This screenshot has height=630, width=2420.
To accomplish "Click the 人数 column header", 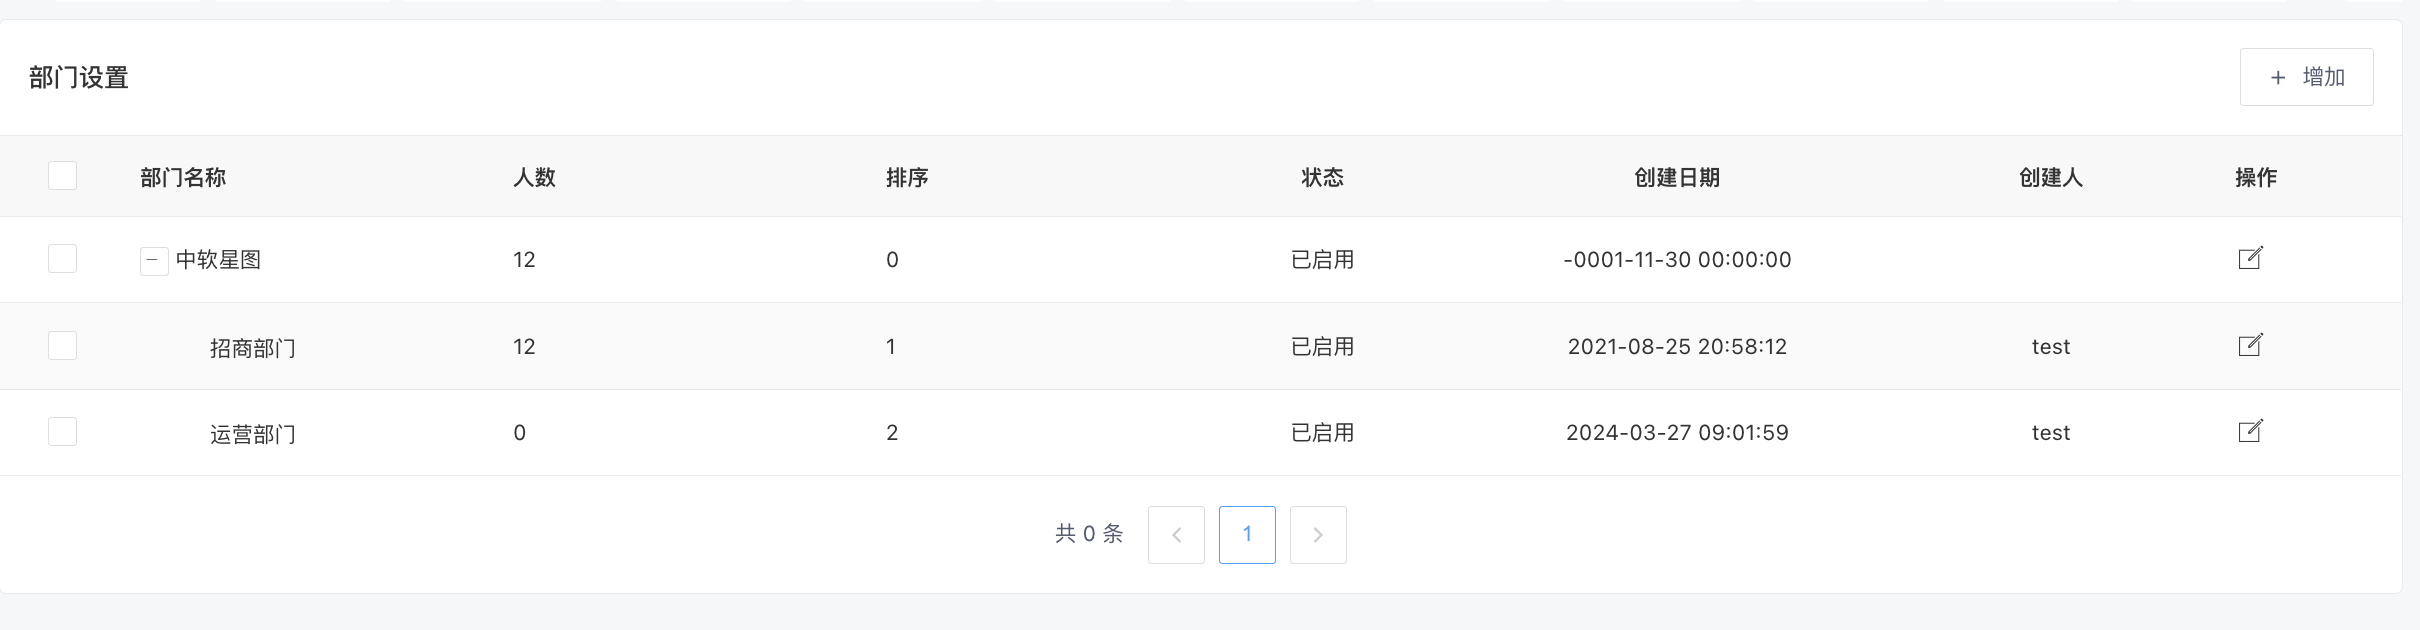I will click(x=534, y=178).
